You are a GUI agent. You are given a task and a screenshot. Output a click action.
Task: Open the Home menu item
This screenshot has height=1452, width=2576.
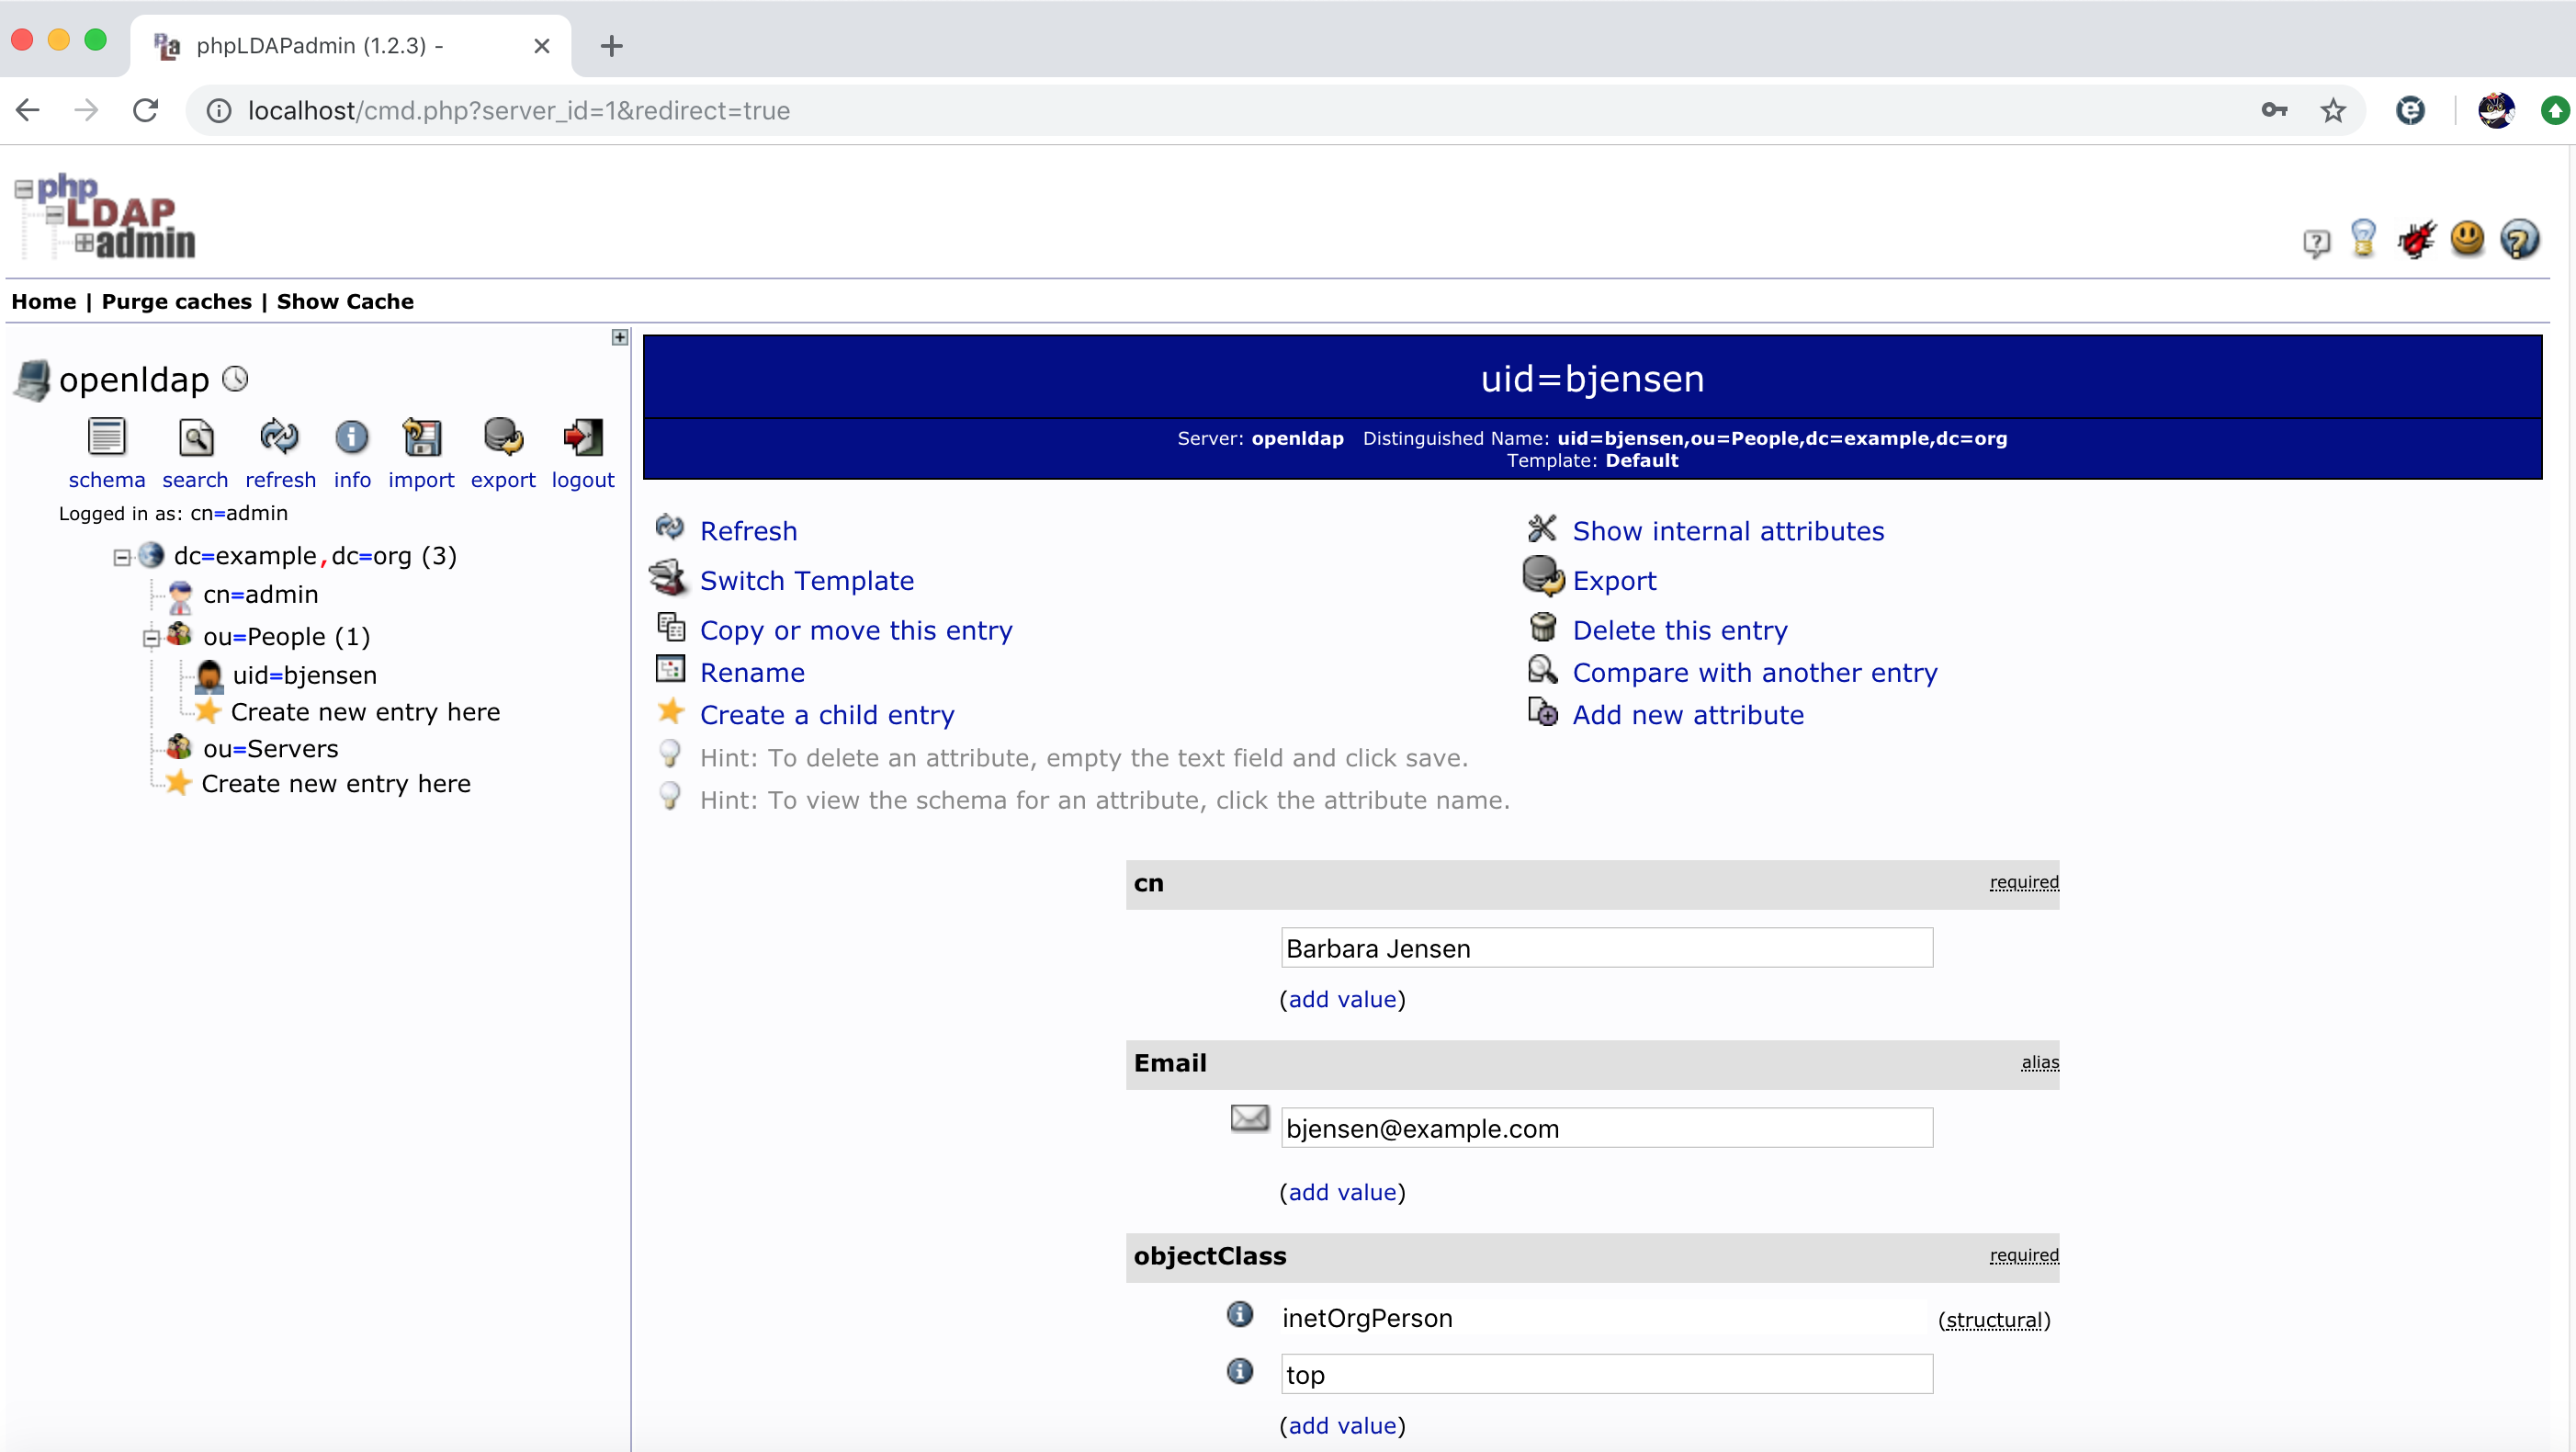coord(43,301)
